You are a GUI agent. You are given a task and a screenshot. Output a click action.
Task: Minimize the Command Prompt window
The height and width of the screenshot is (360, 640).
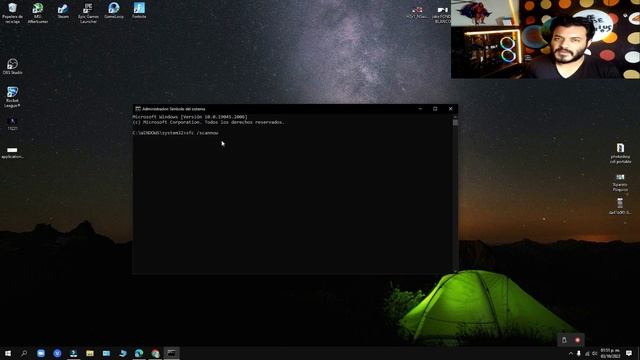420,109
